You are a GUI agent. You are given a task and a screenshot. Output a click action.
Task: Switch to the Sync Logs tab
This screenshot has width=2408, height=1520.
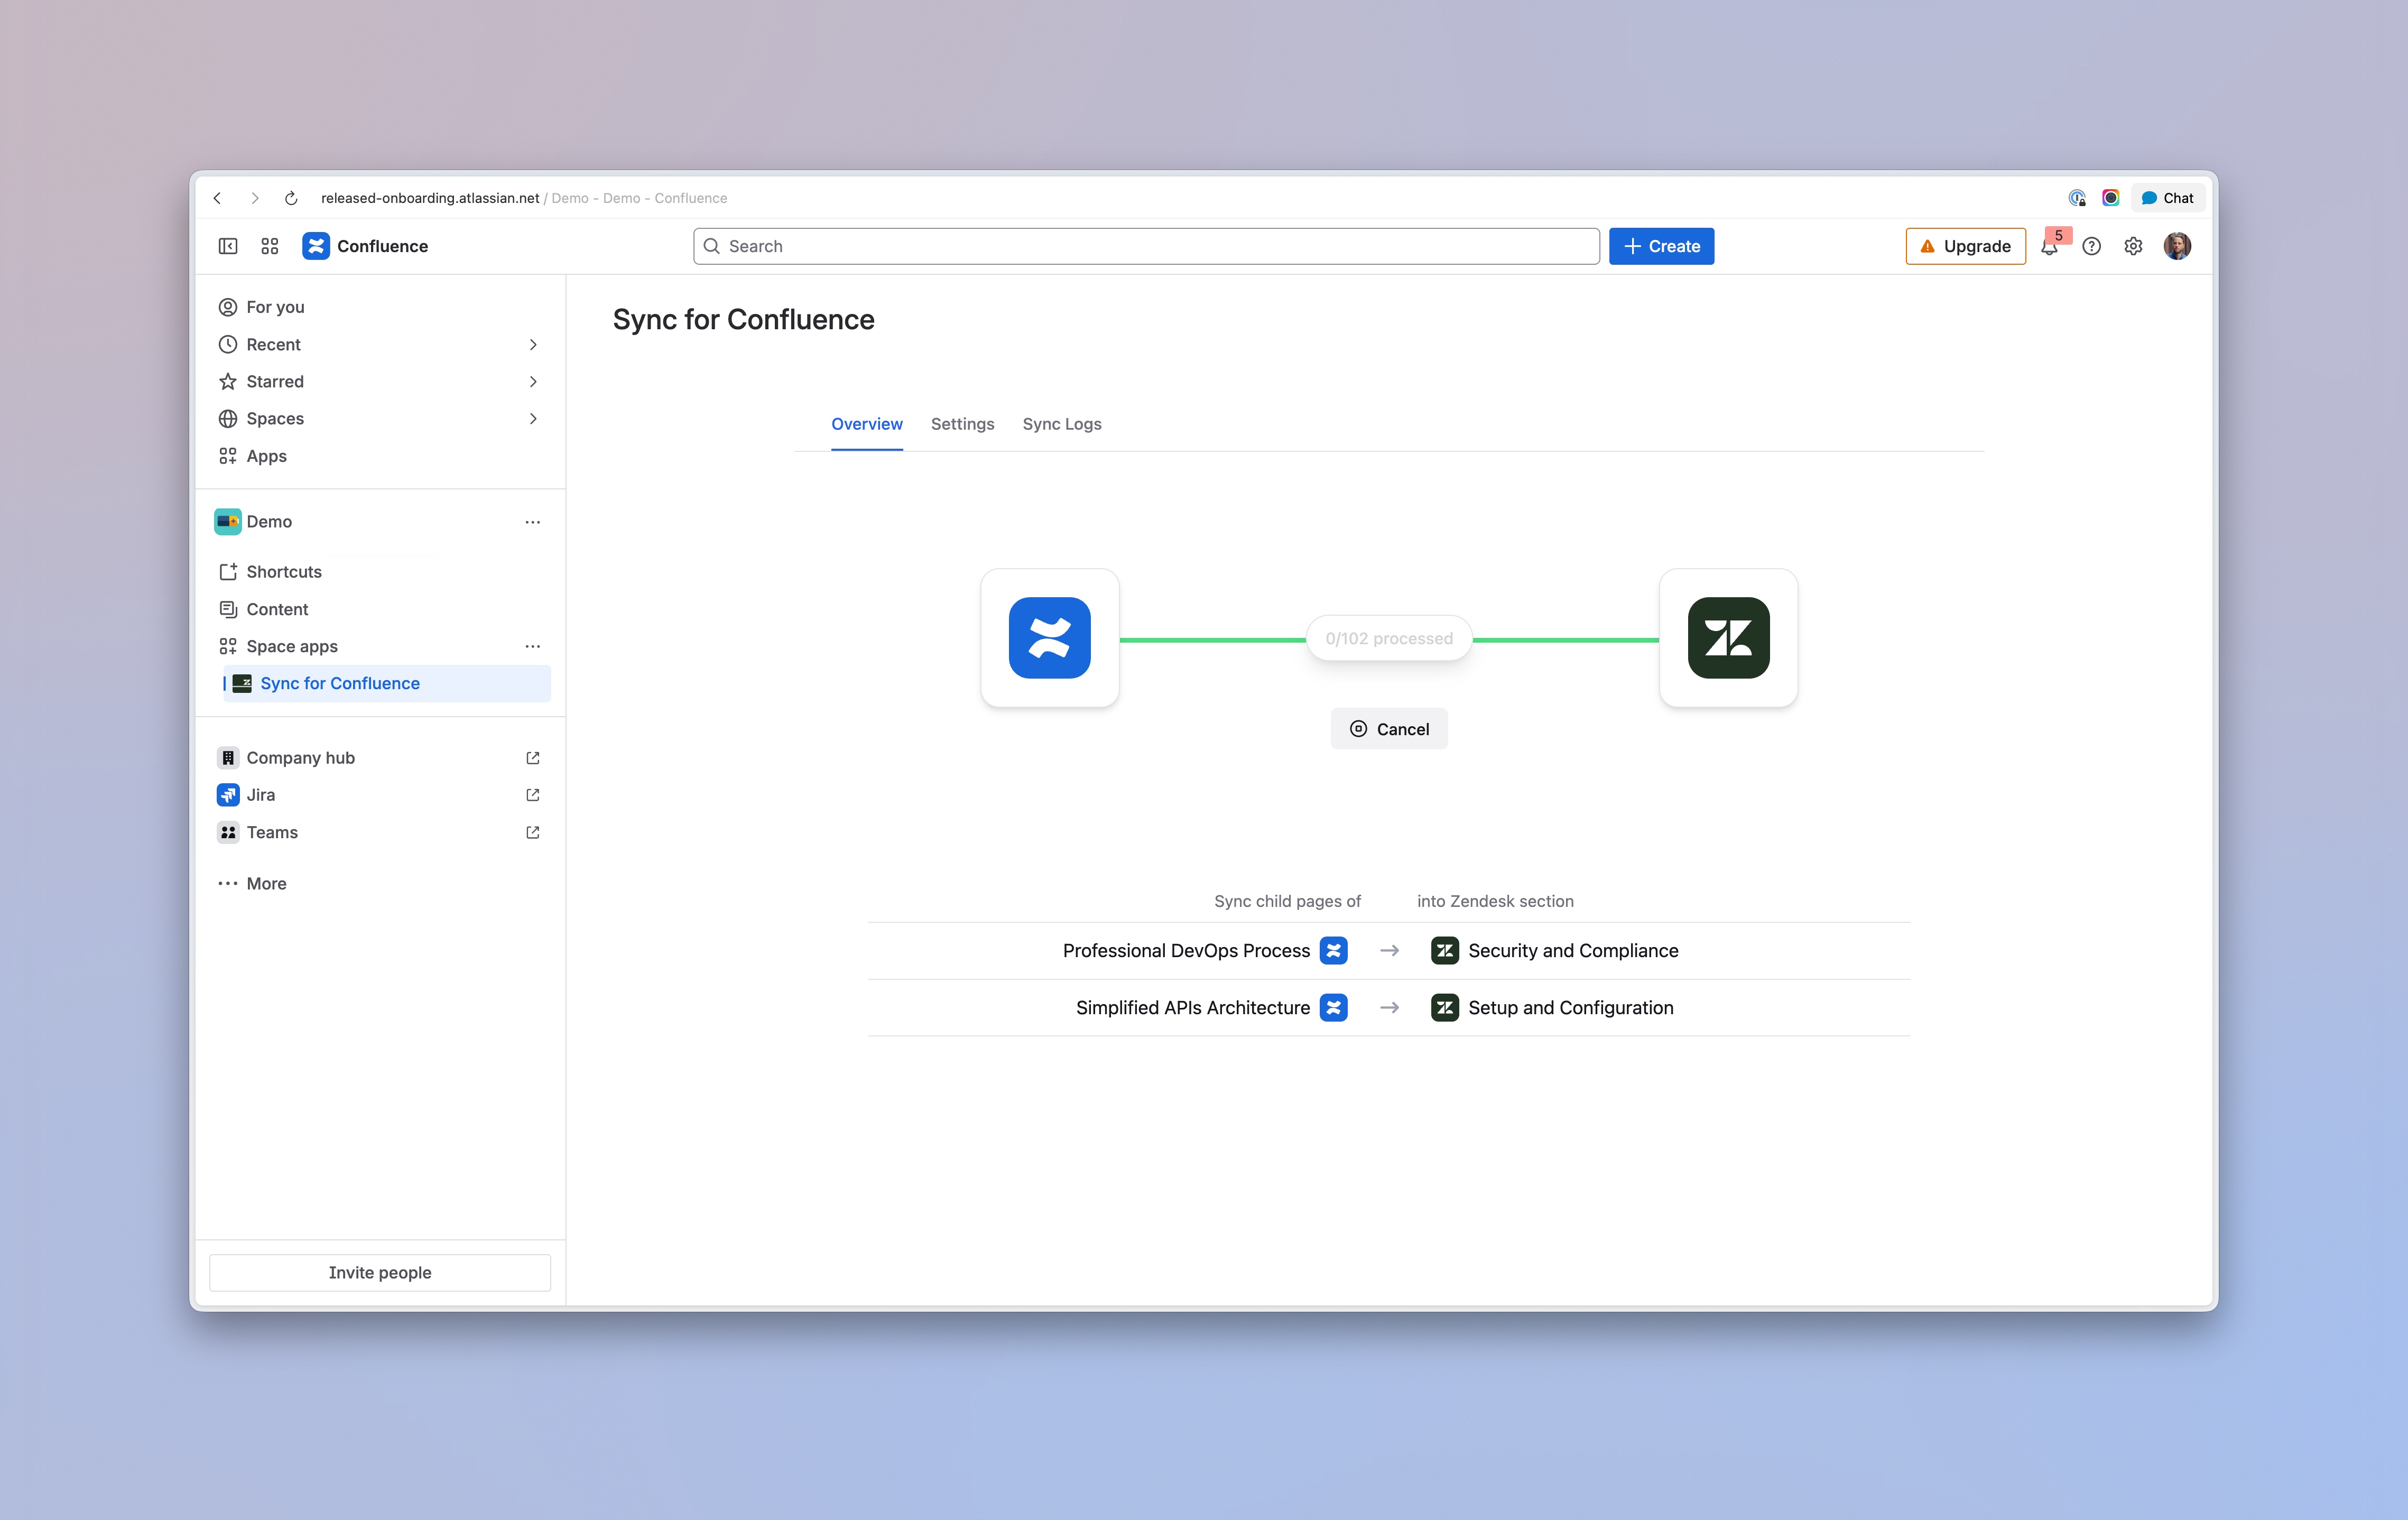pyautogui.click(x=1061, y=424)
